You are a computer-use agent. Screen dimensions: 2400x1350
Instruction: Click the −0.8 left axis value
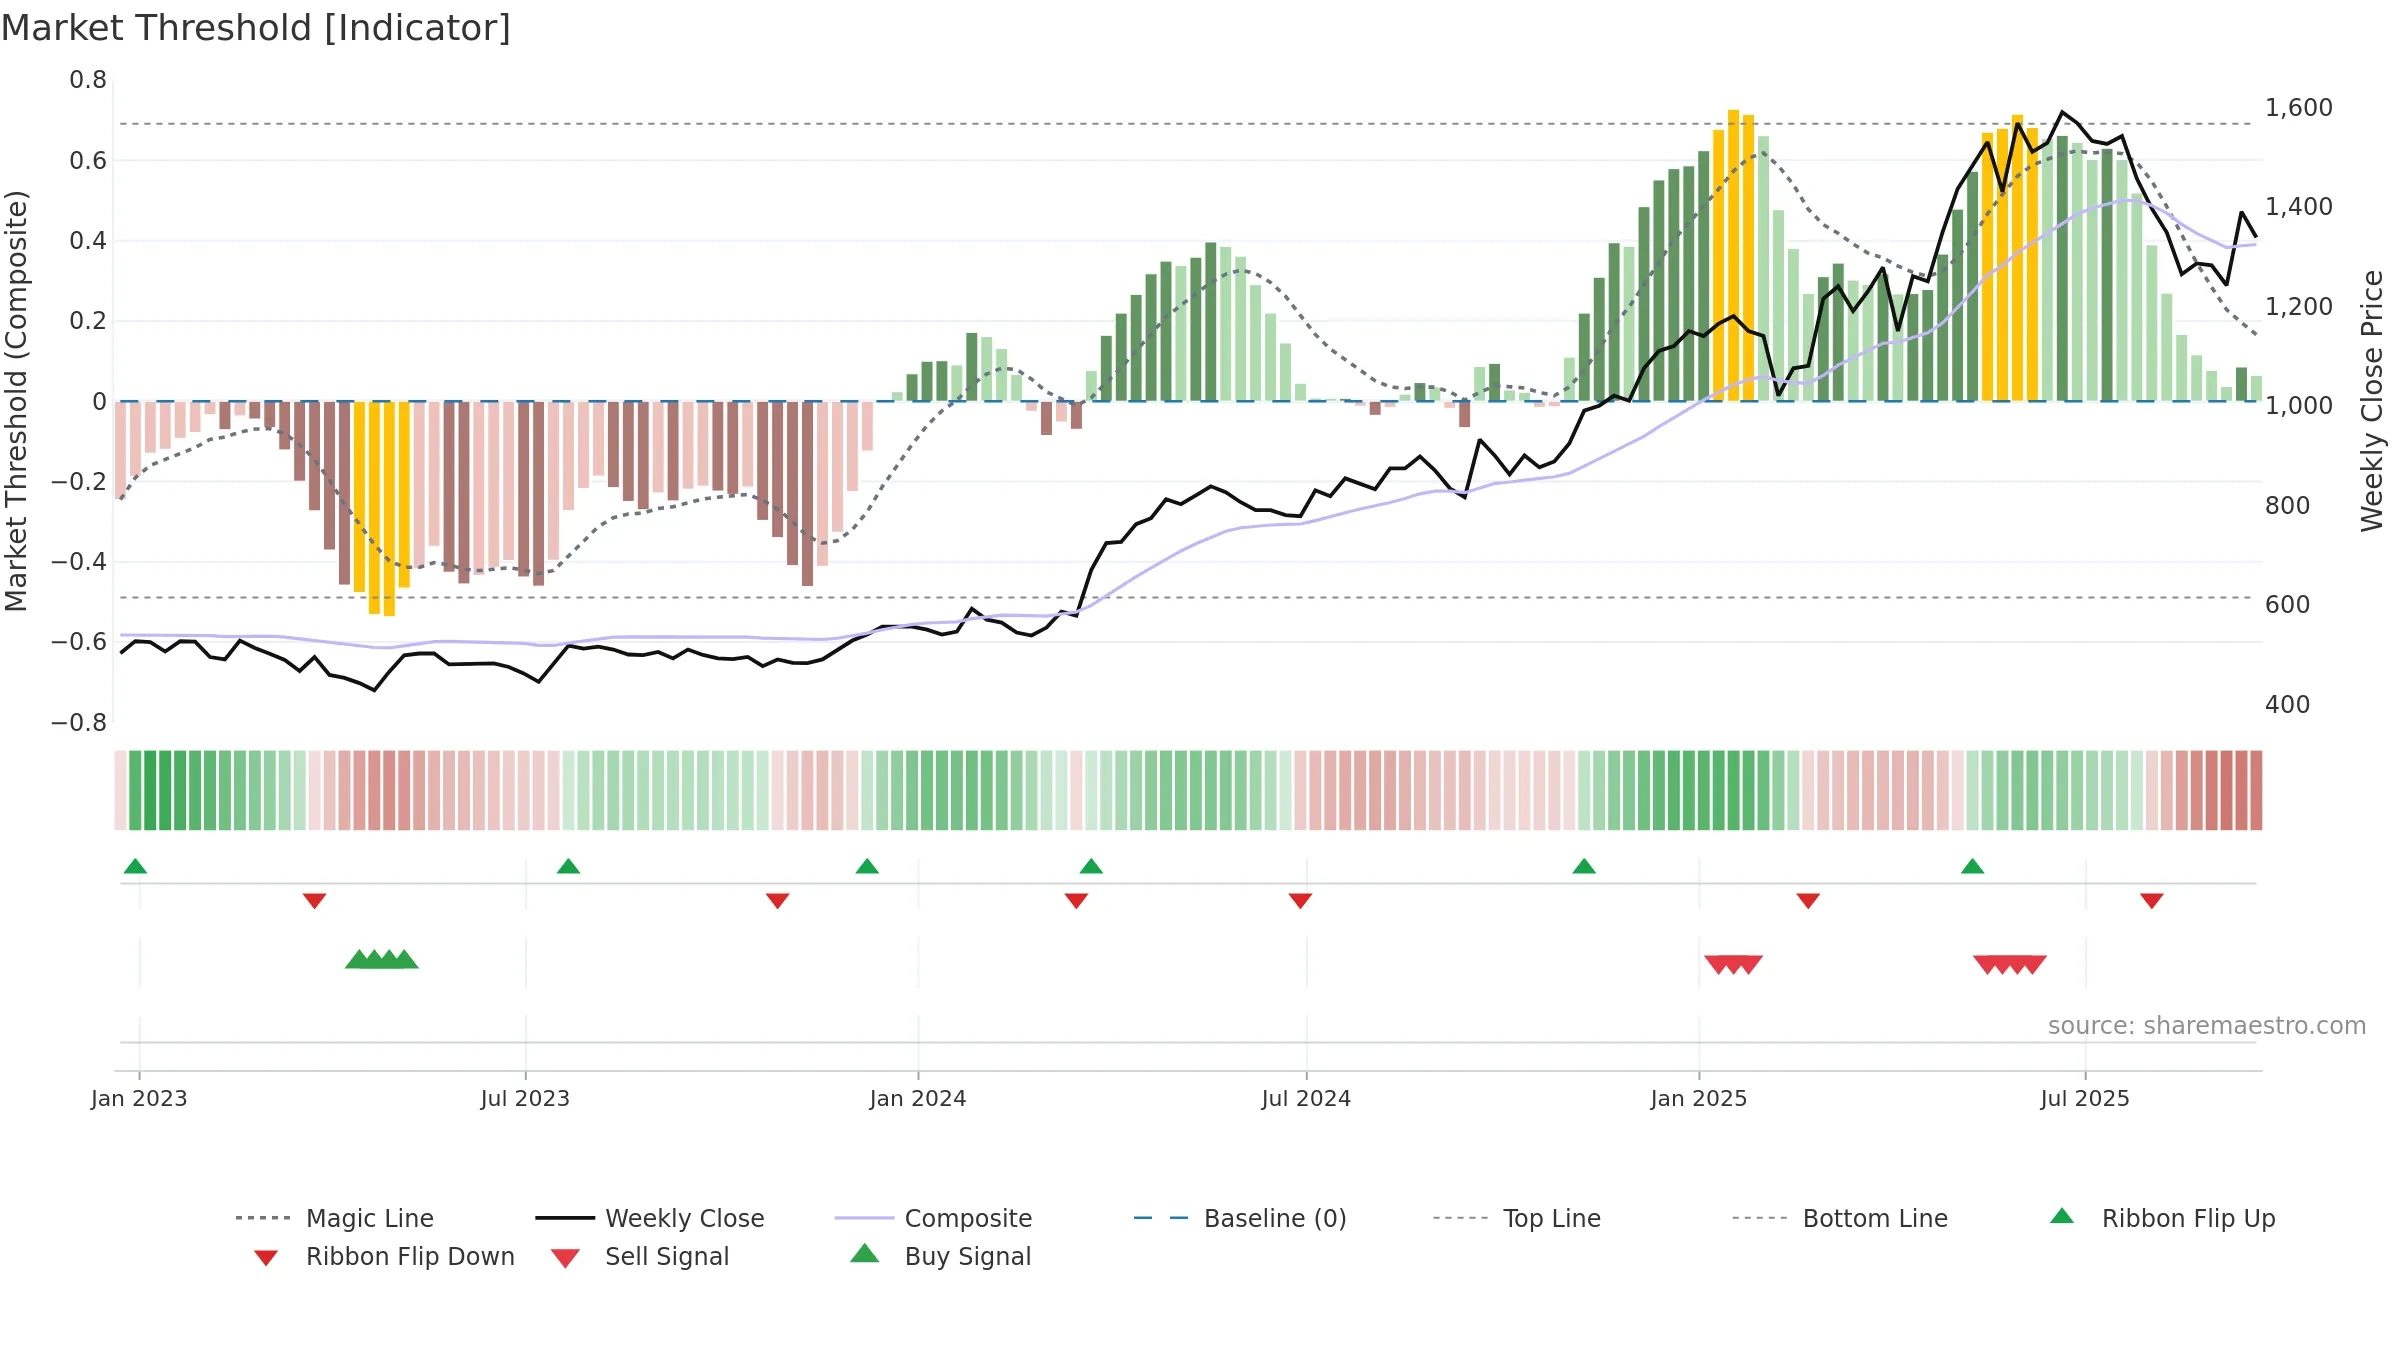[79, 722]
